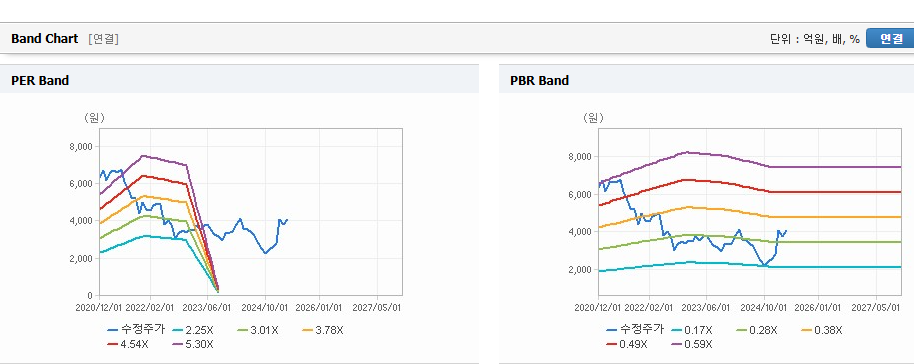Click the 6,000 y-axis label in PBR Band
Viewport: 914px width, 364px height.
tap(580, 194)
